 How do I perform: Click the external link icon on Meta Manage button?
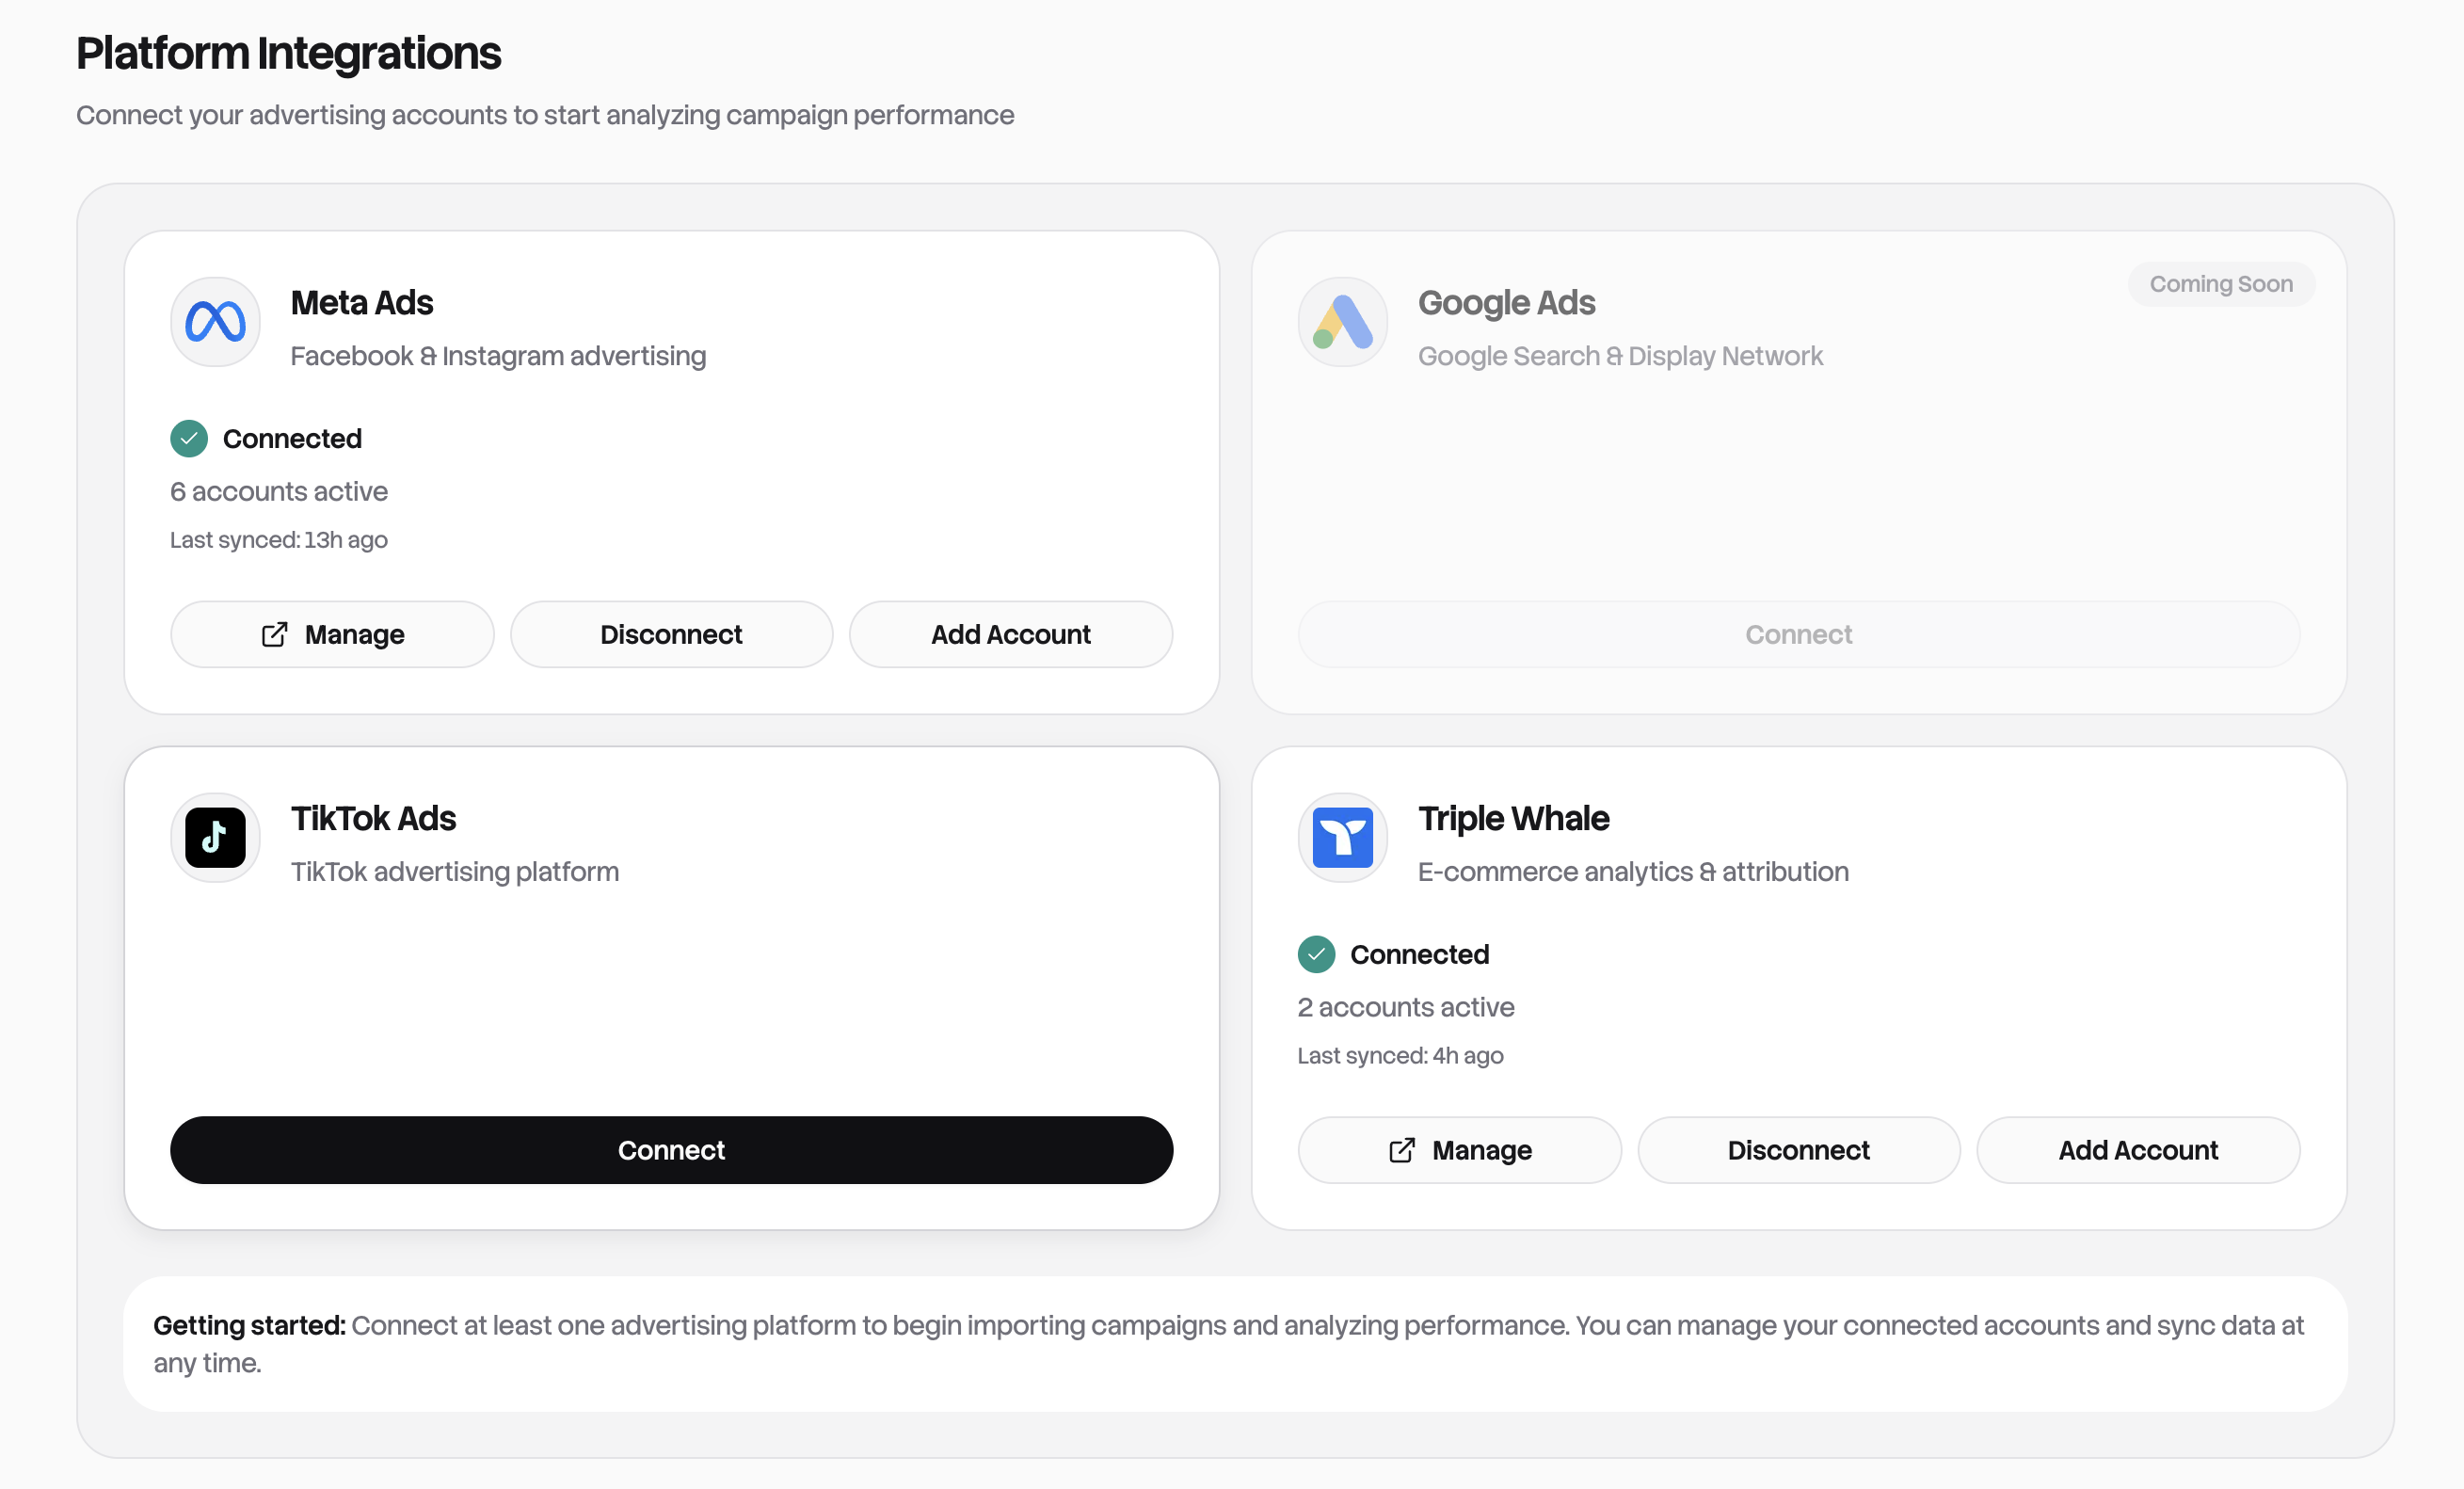[274, 634]
